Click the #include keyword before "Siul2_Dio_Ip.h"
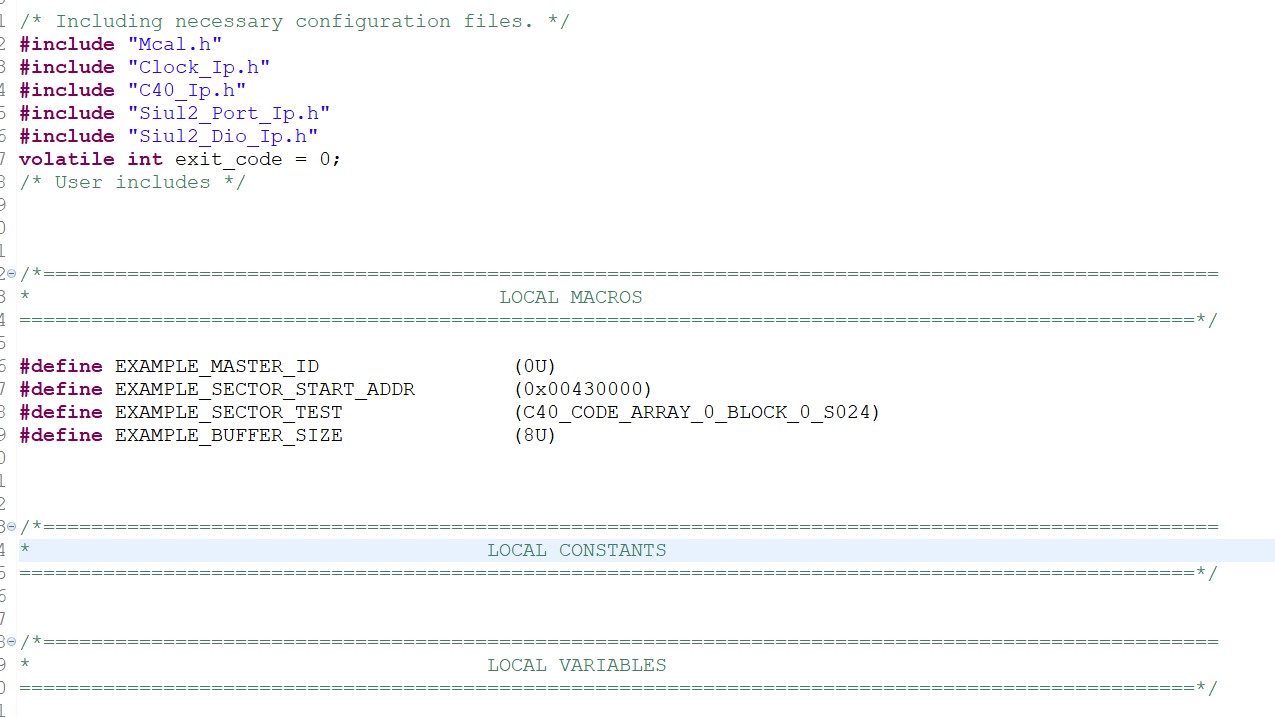1275x717 pixels. point(67,136)
